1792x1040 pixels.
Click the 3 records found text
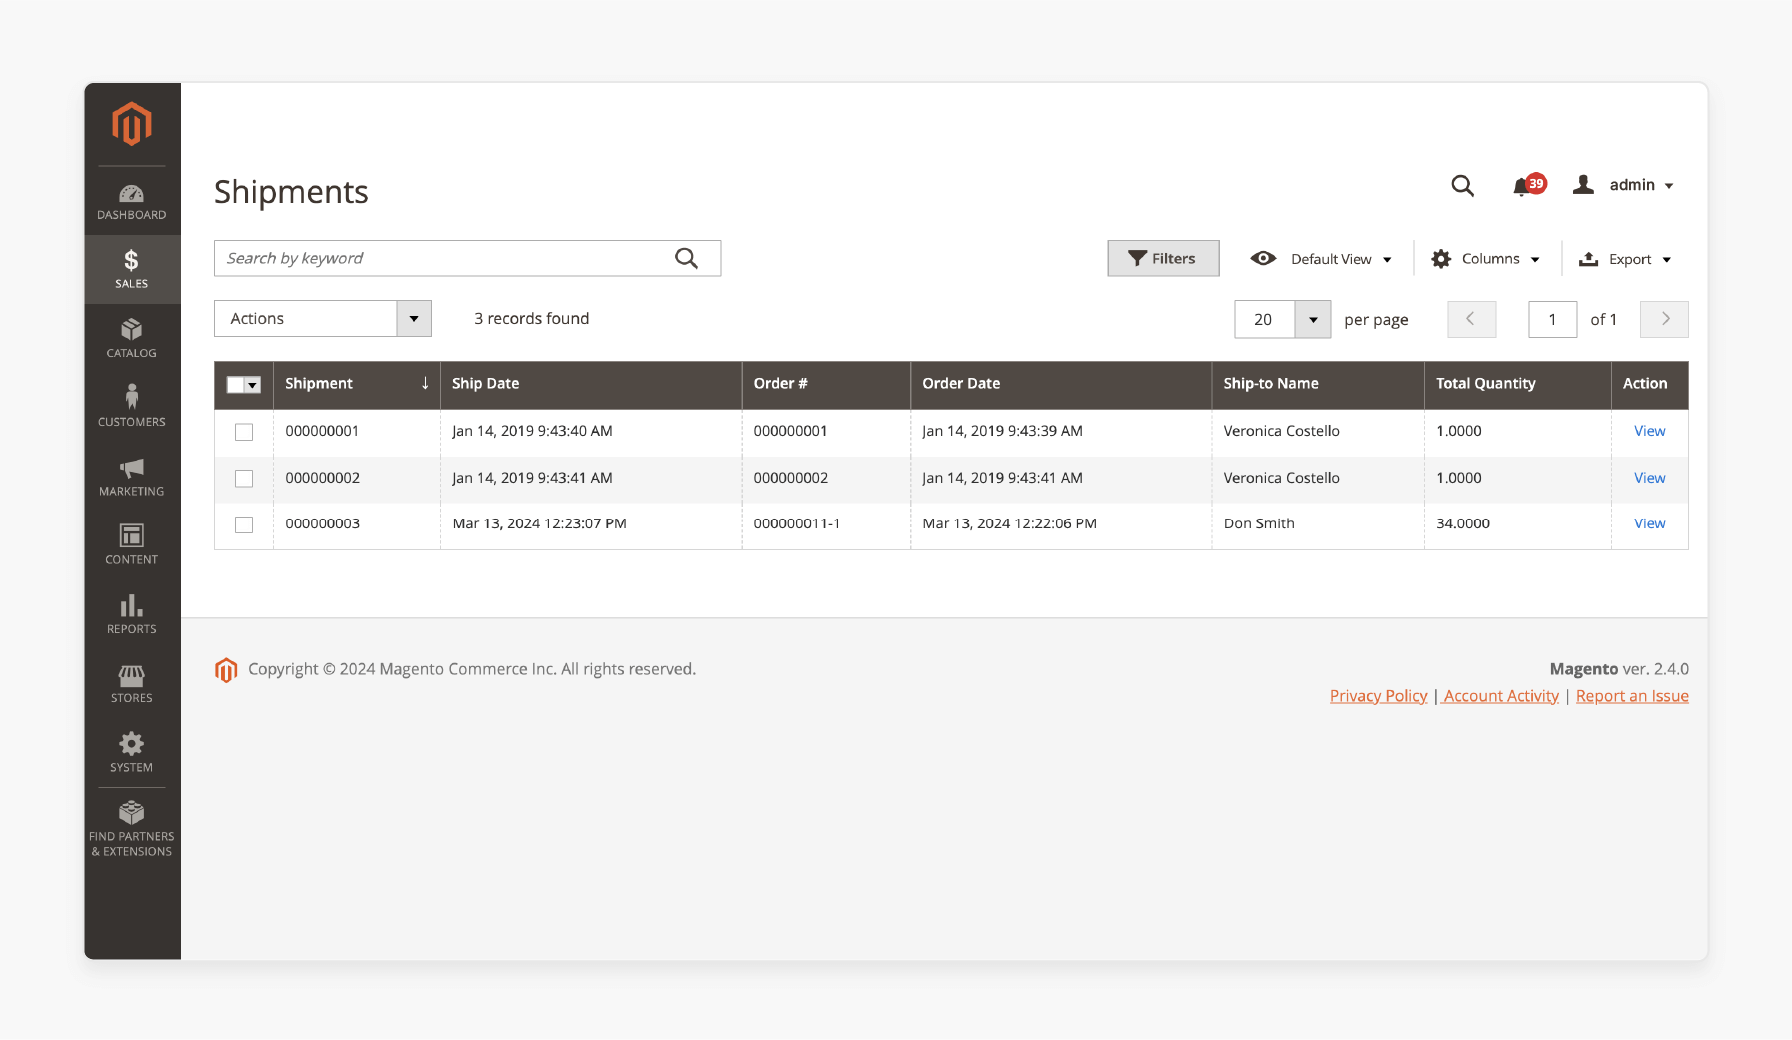532,319
